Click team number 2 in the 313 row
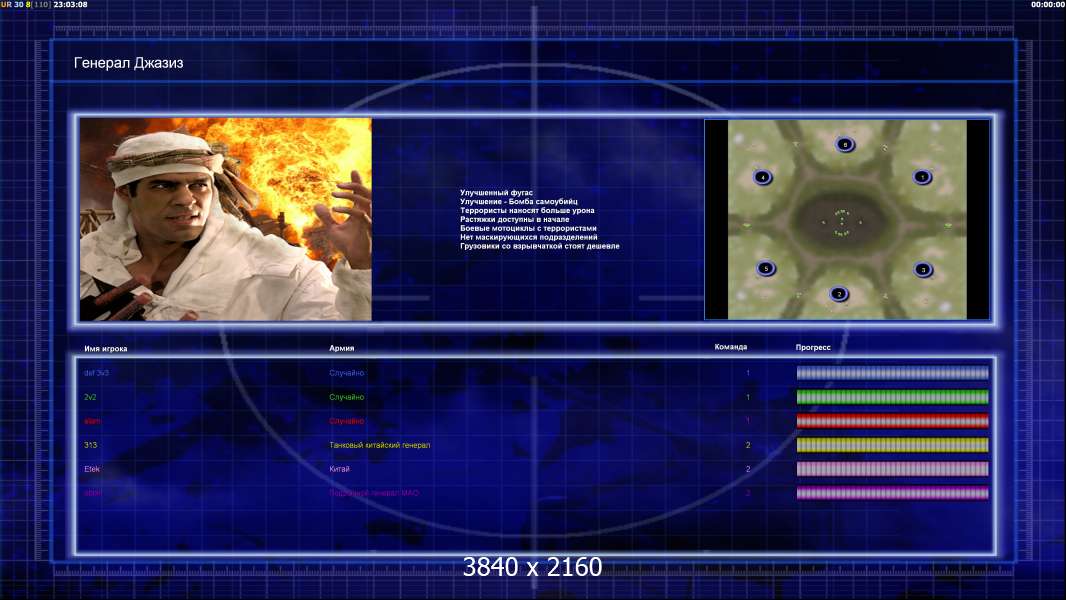Image resolution: width=1066 pixels, height=600 pixels. coord(748,445)
